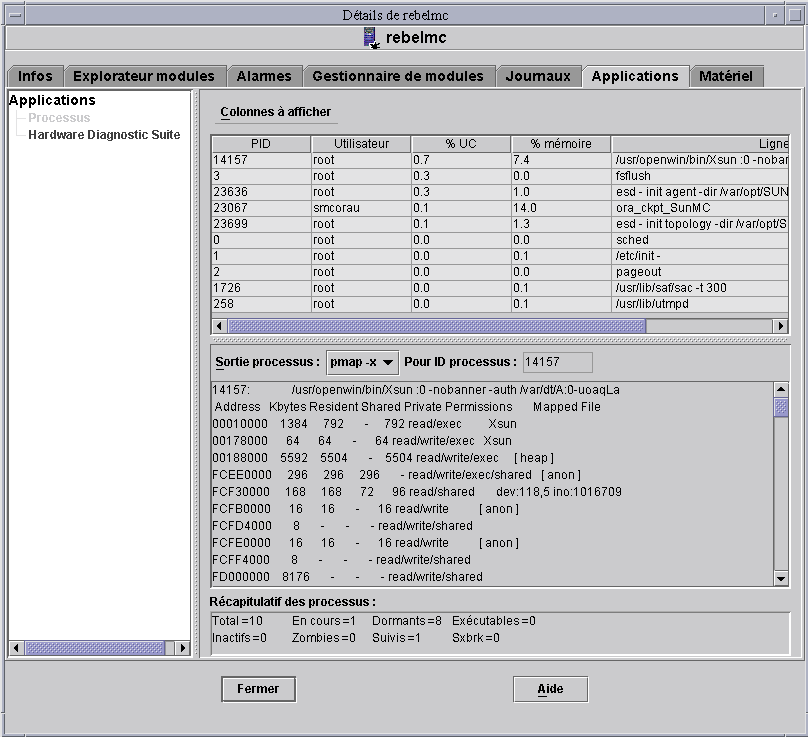Select the ora_ckpt_SunMC command cell
808x737 pixels.
[x=700, y=208]
